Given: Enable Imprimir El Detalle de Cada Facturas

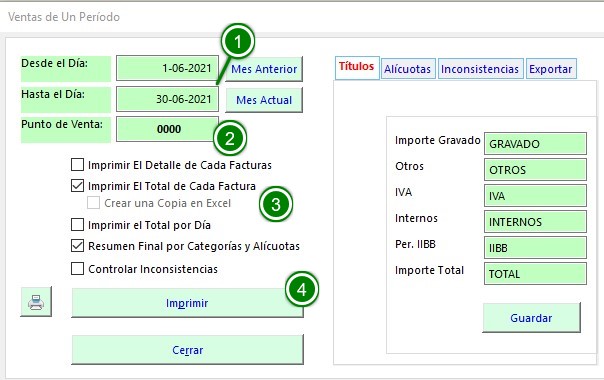Looking at the screenshot, I should click(77, 165).
